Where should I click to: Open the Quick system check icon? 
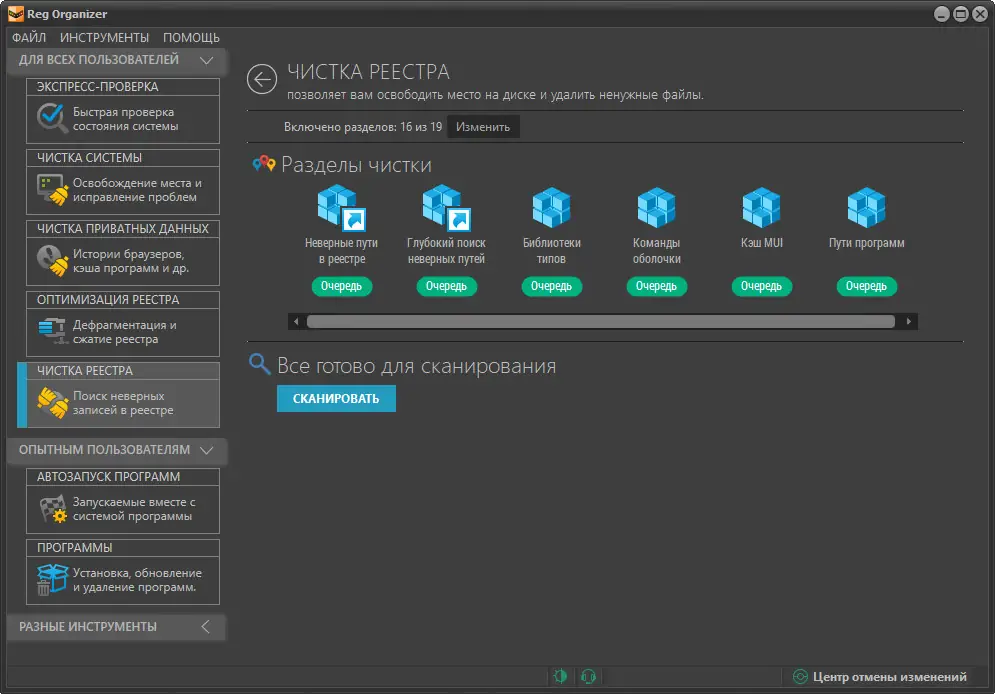tap(51, 118)
